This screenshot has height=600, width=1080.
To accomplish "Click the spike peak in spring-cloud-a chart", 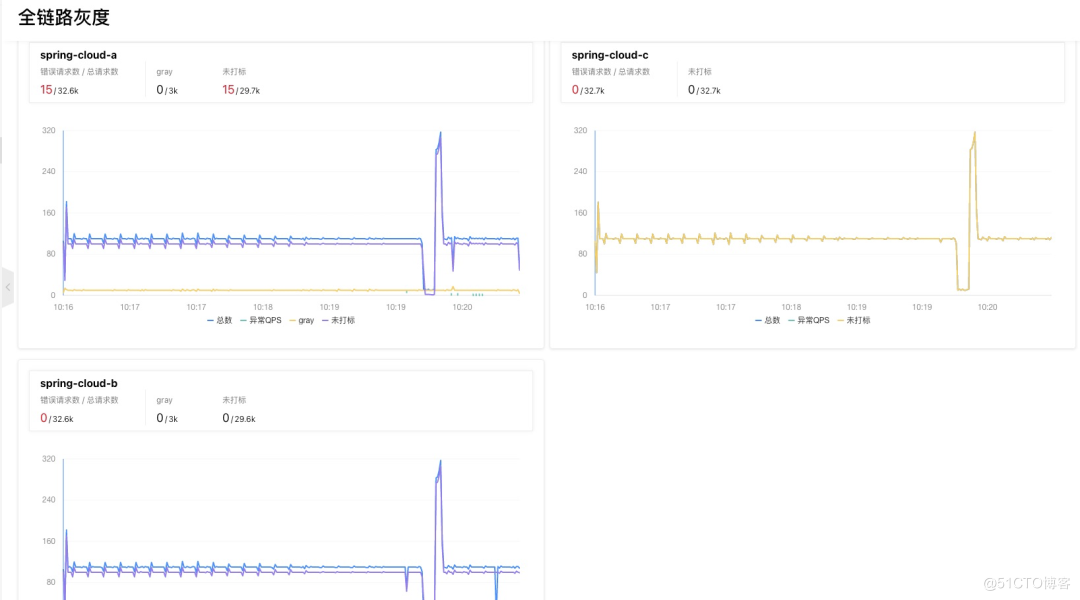I will point(440,133).
